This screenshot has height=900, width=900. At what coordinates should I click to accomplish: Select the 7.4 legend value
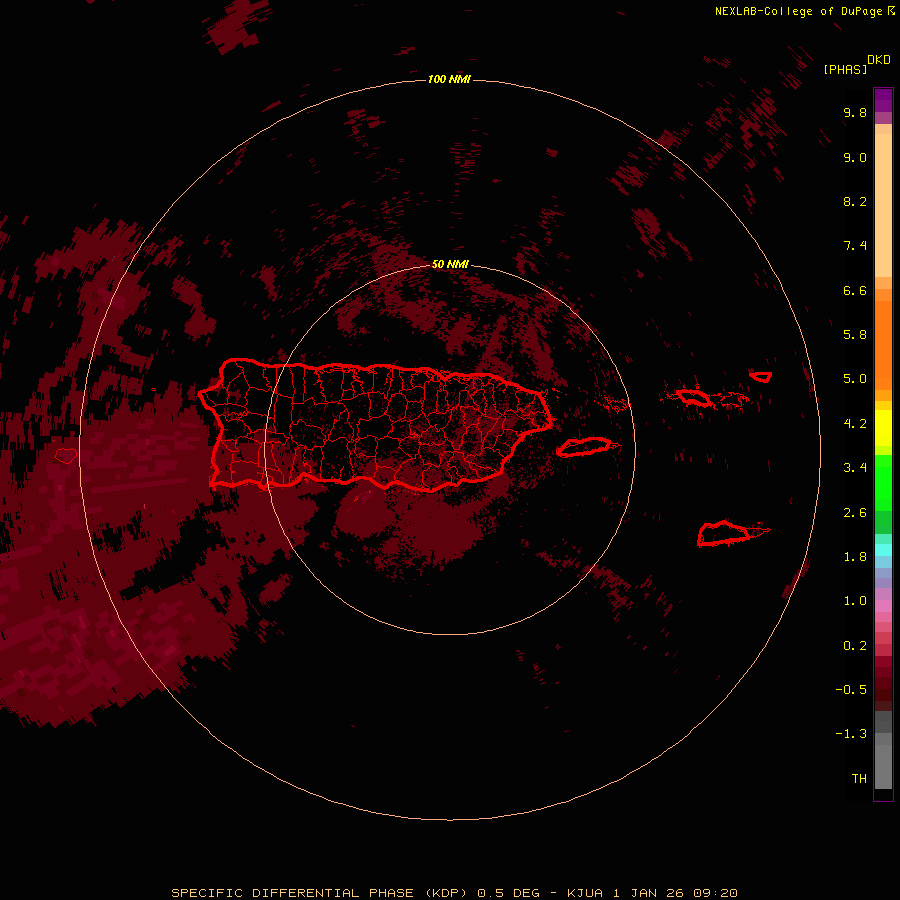point(855,246)
